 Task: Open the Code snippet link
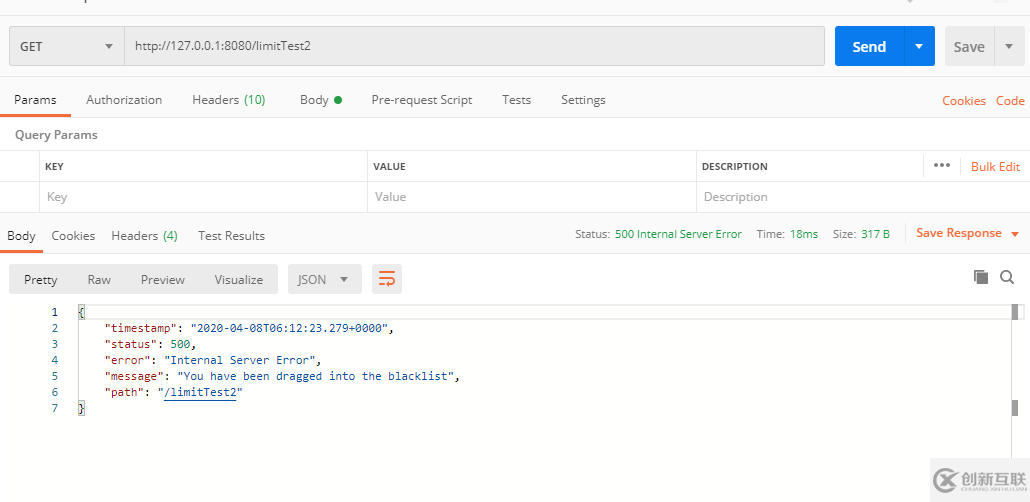[x=1010, y=101]
